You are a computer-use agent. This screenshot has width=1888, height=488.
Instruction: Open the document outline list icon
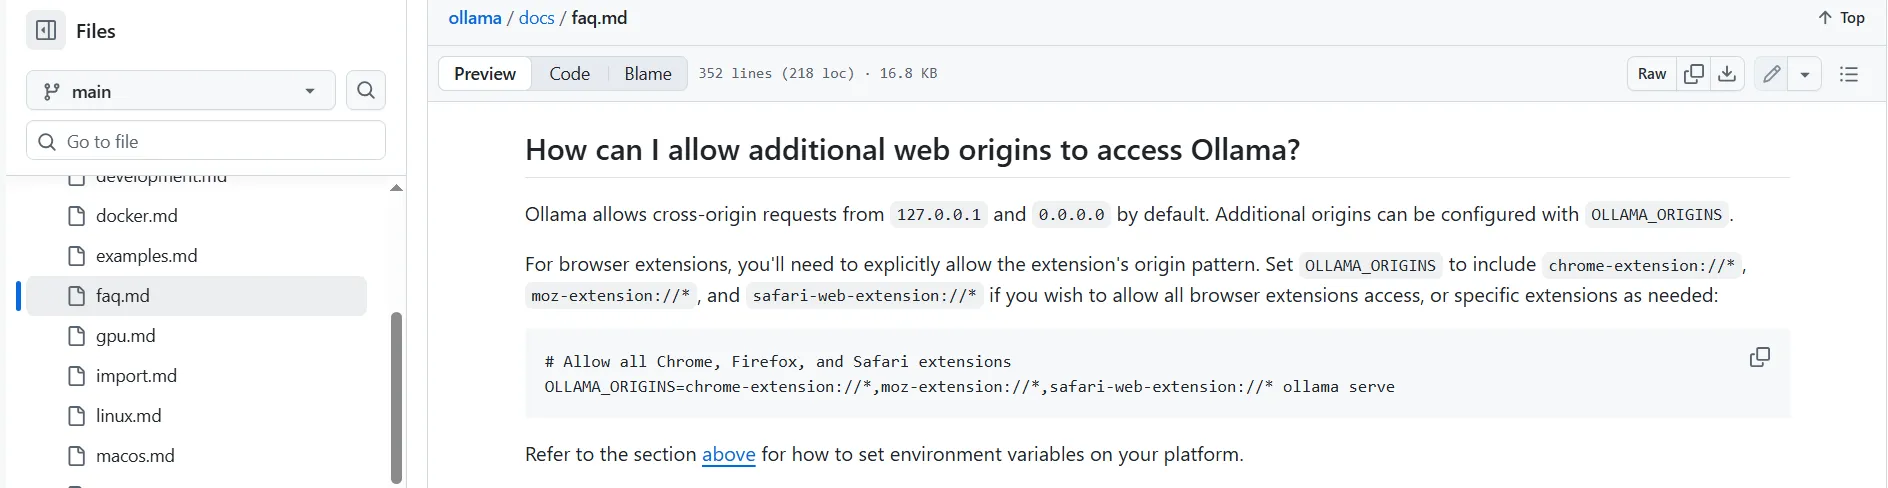(x=1849, y=74)
